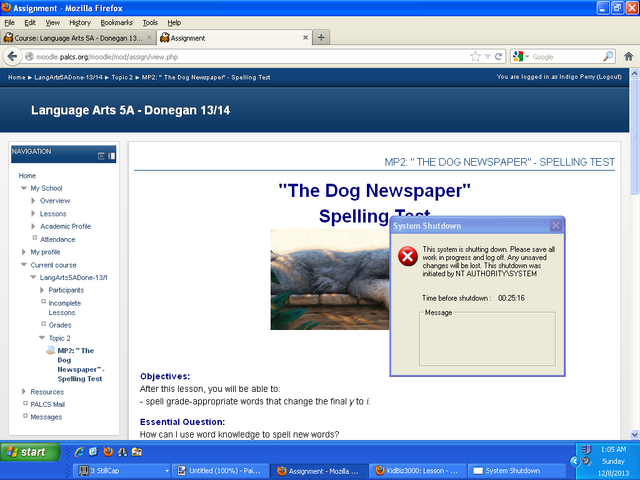The height and width of the screenshot is (480, 640).
Task: Expand the Overview node arrow
Action: (33, 200)
